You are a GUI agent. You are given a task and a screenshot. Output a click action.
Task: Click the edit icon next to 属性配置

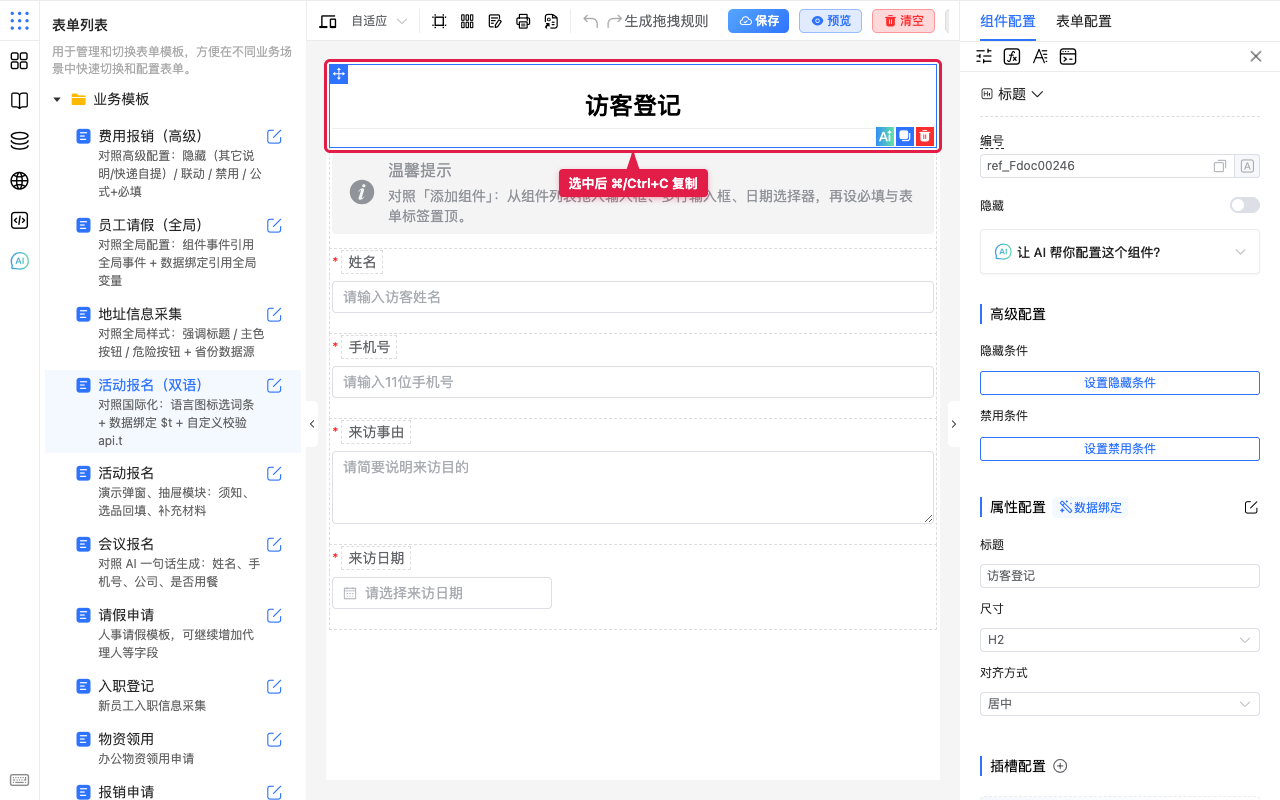click(x=1251, y=507)
